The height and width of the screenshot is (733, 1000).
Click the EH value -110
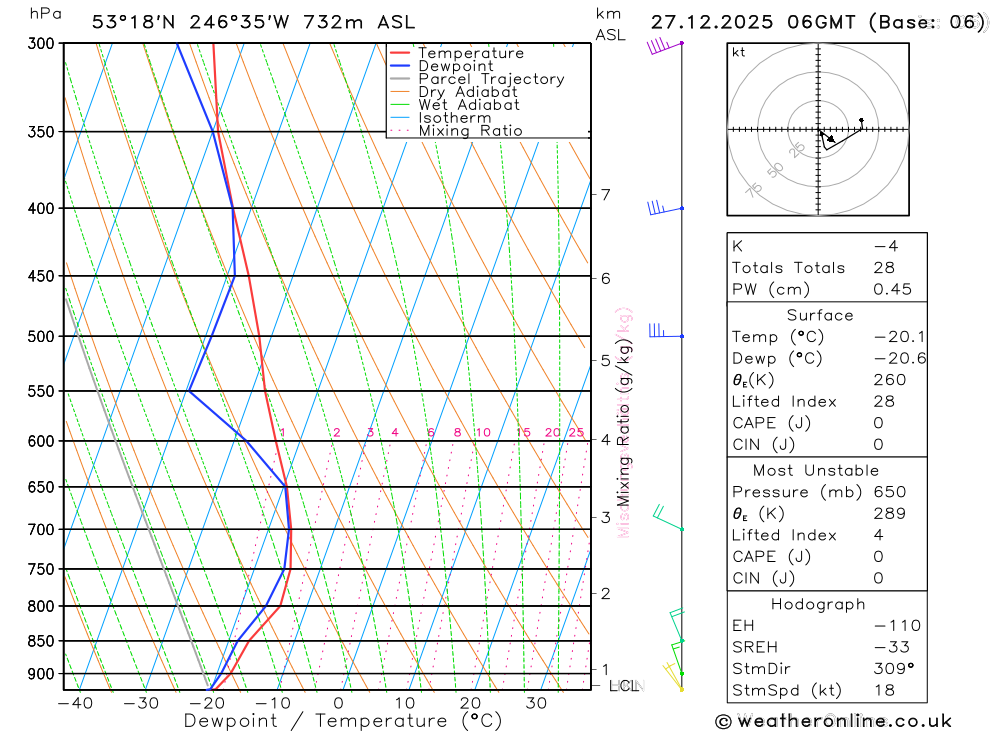pyautogui.click(x=897, y=626)
